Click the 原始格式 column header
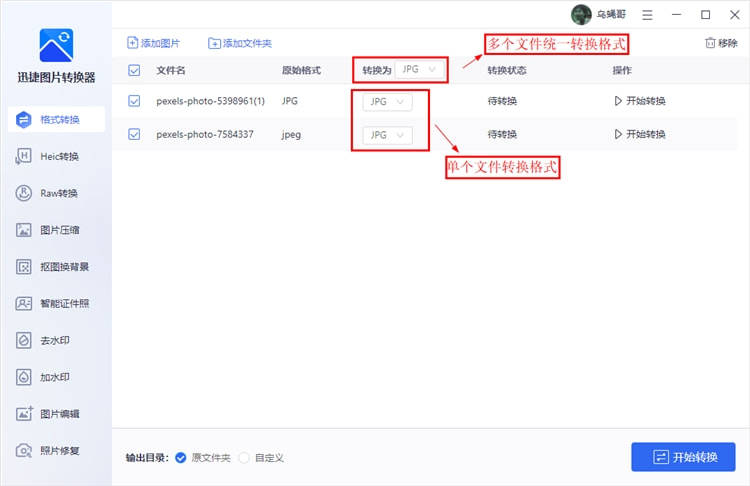This screenshot has height=486, width=750. tap(301, 70)
